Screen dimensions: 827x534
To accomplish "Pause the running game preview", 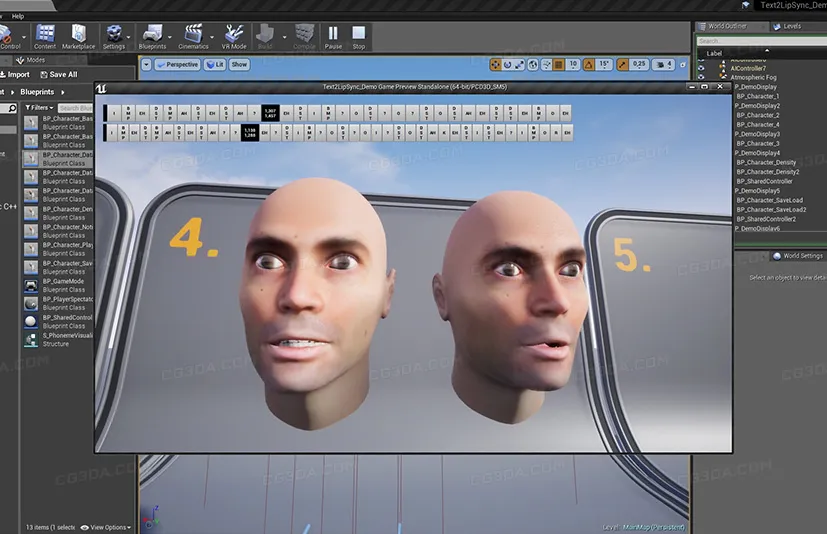I will coord(333,36).
